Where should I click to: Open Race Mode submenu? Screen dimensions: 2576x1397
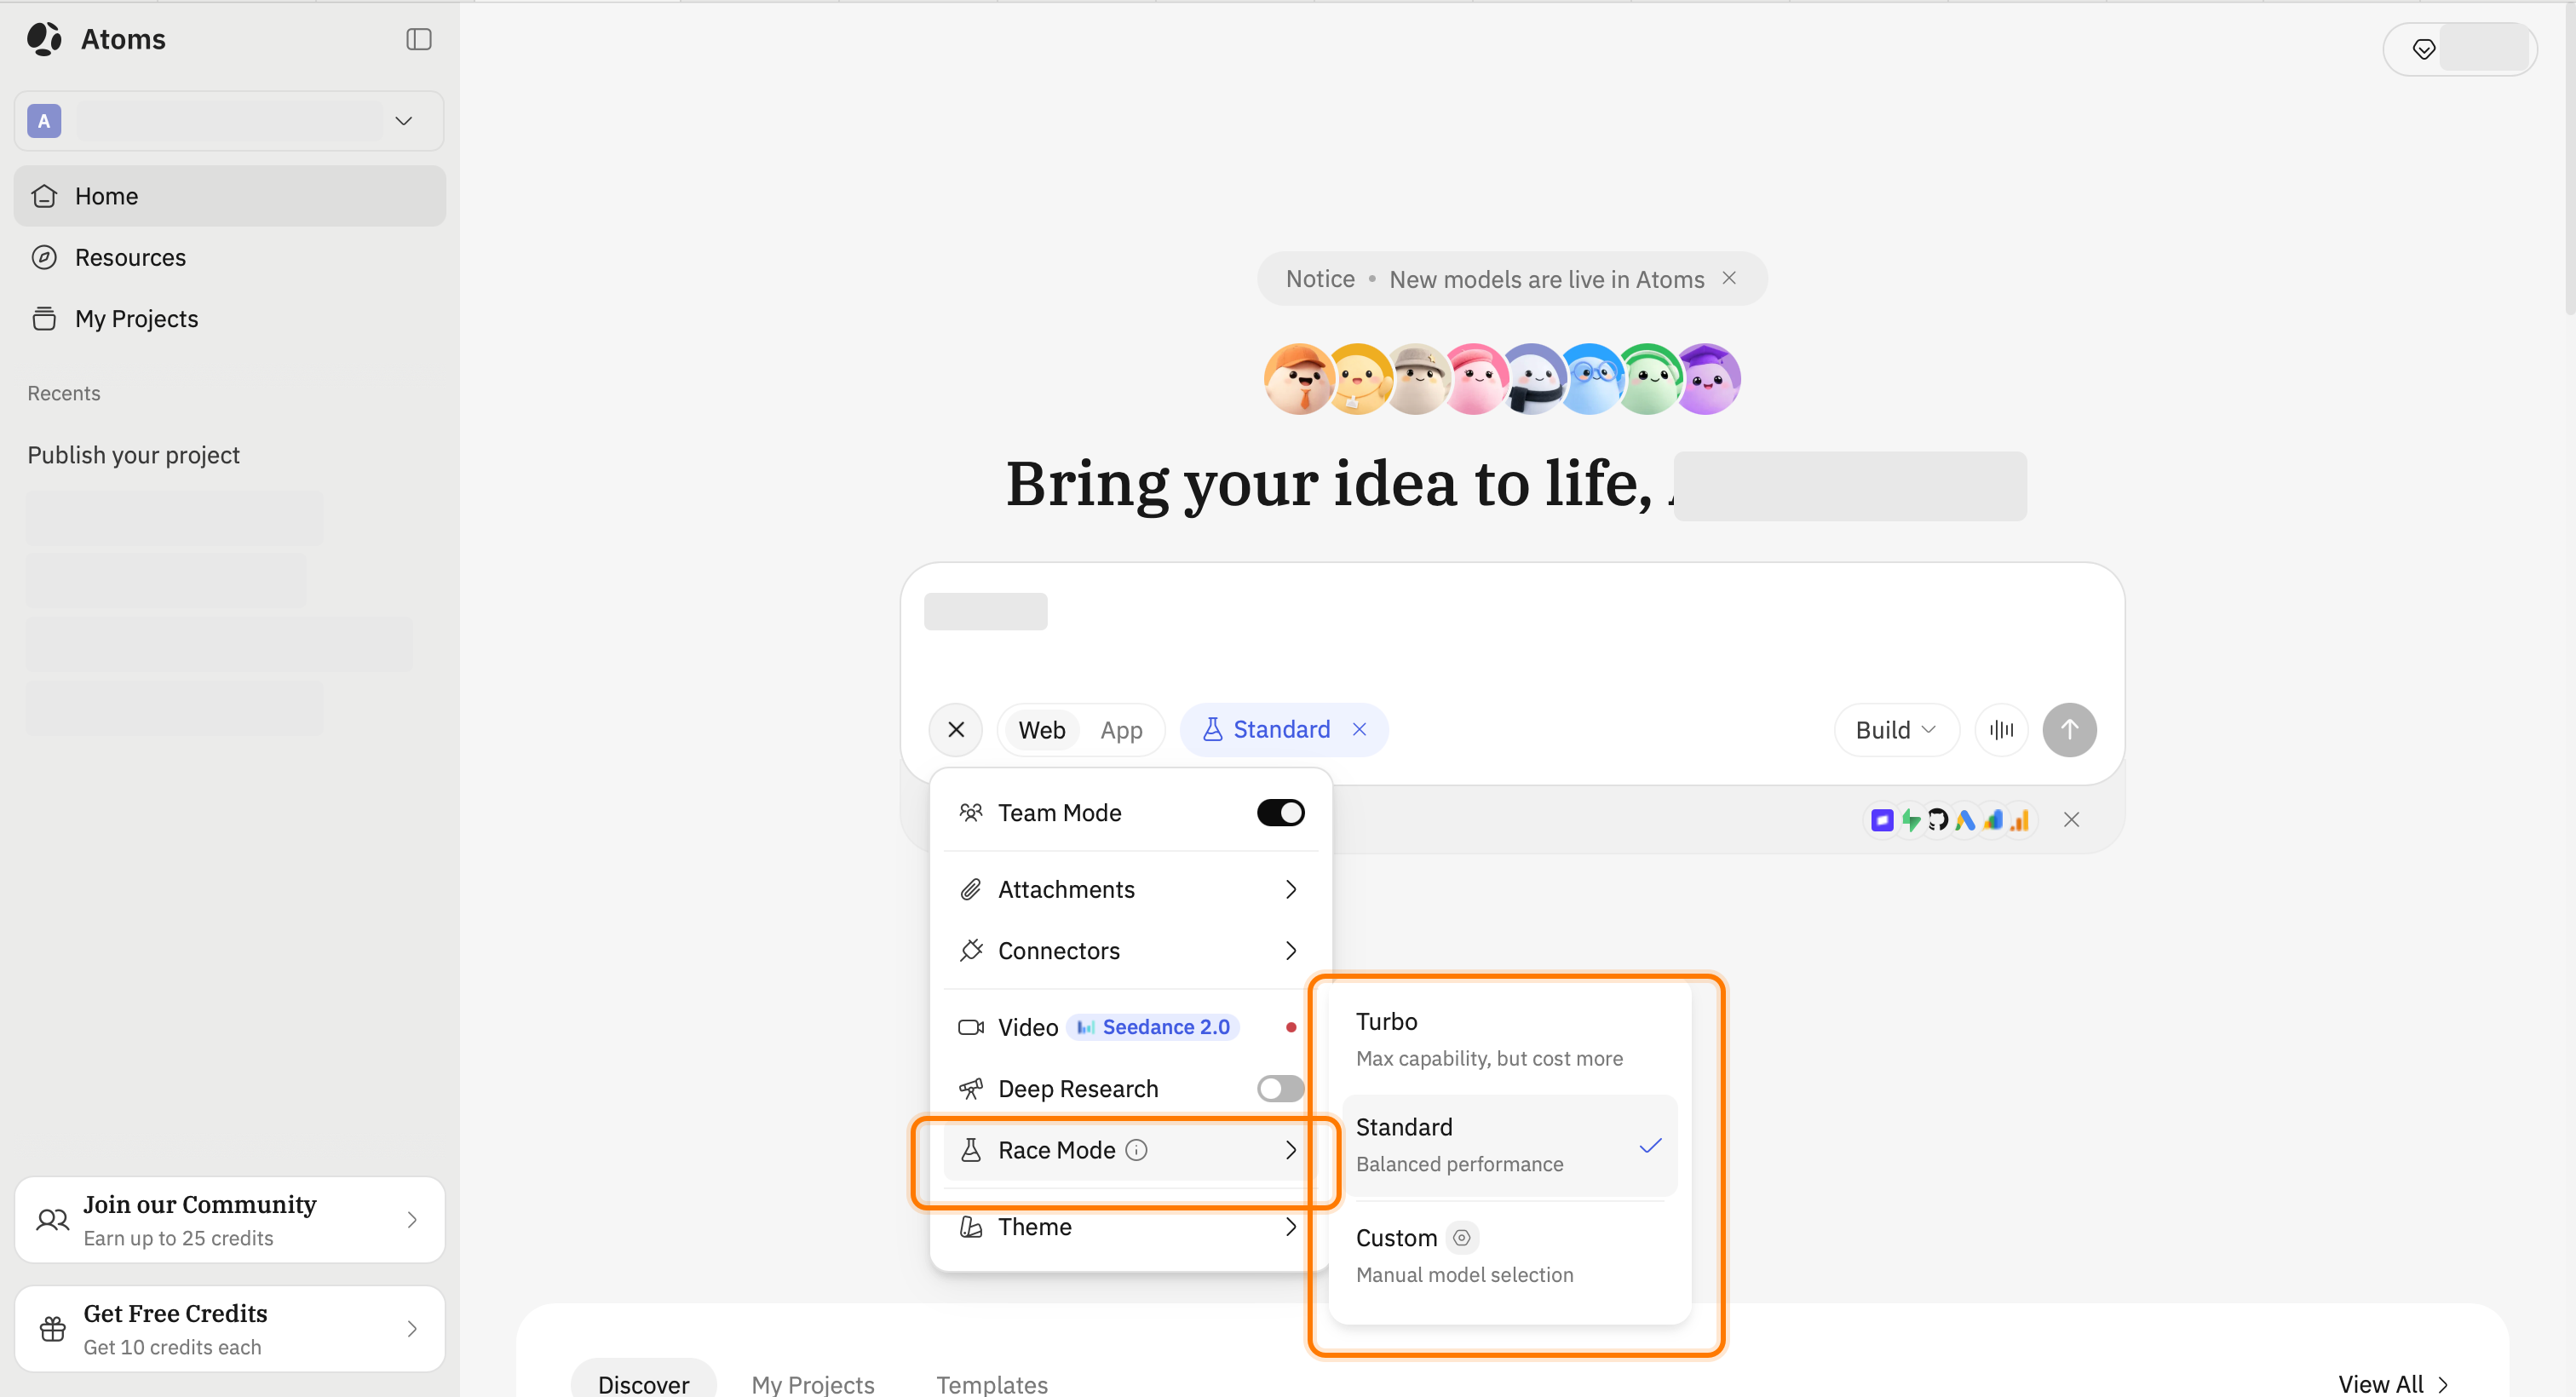tap(1130, 1150)
